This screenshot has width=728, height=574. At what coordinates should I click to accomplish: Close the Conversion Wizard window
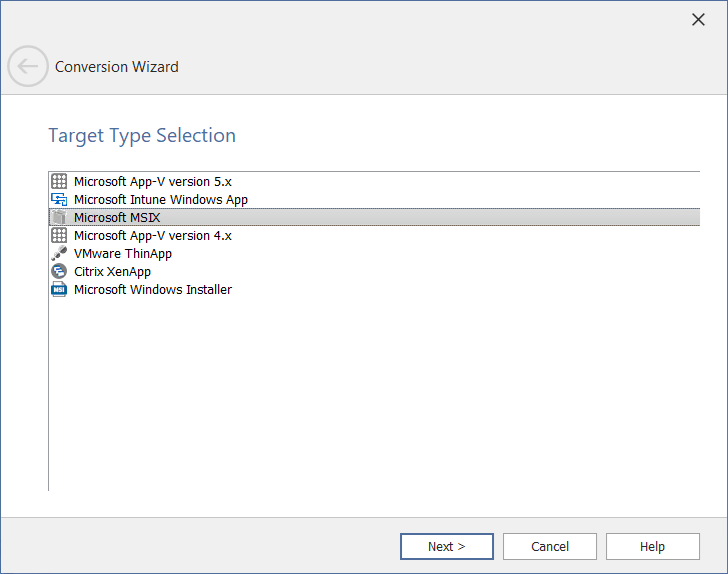[698, 20]
